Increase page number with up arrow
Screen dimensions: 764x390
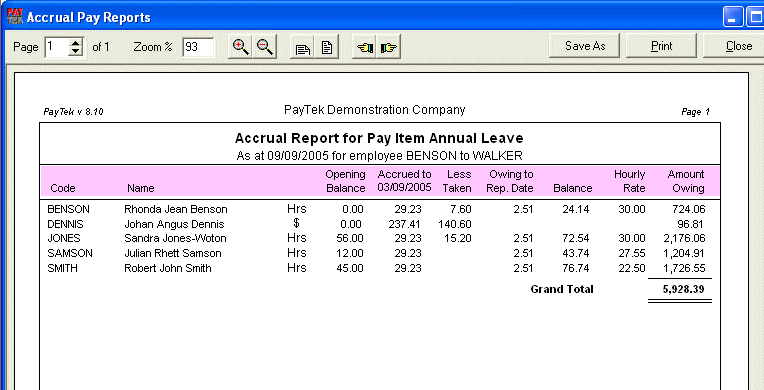tap(76, 43)
